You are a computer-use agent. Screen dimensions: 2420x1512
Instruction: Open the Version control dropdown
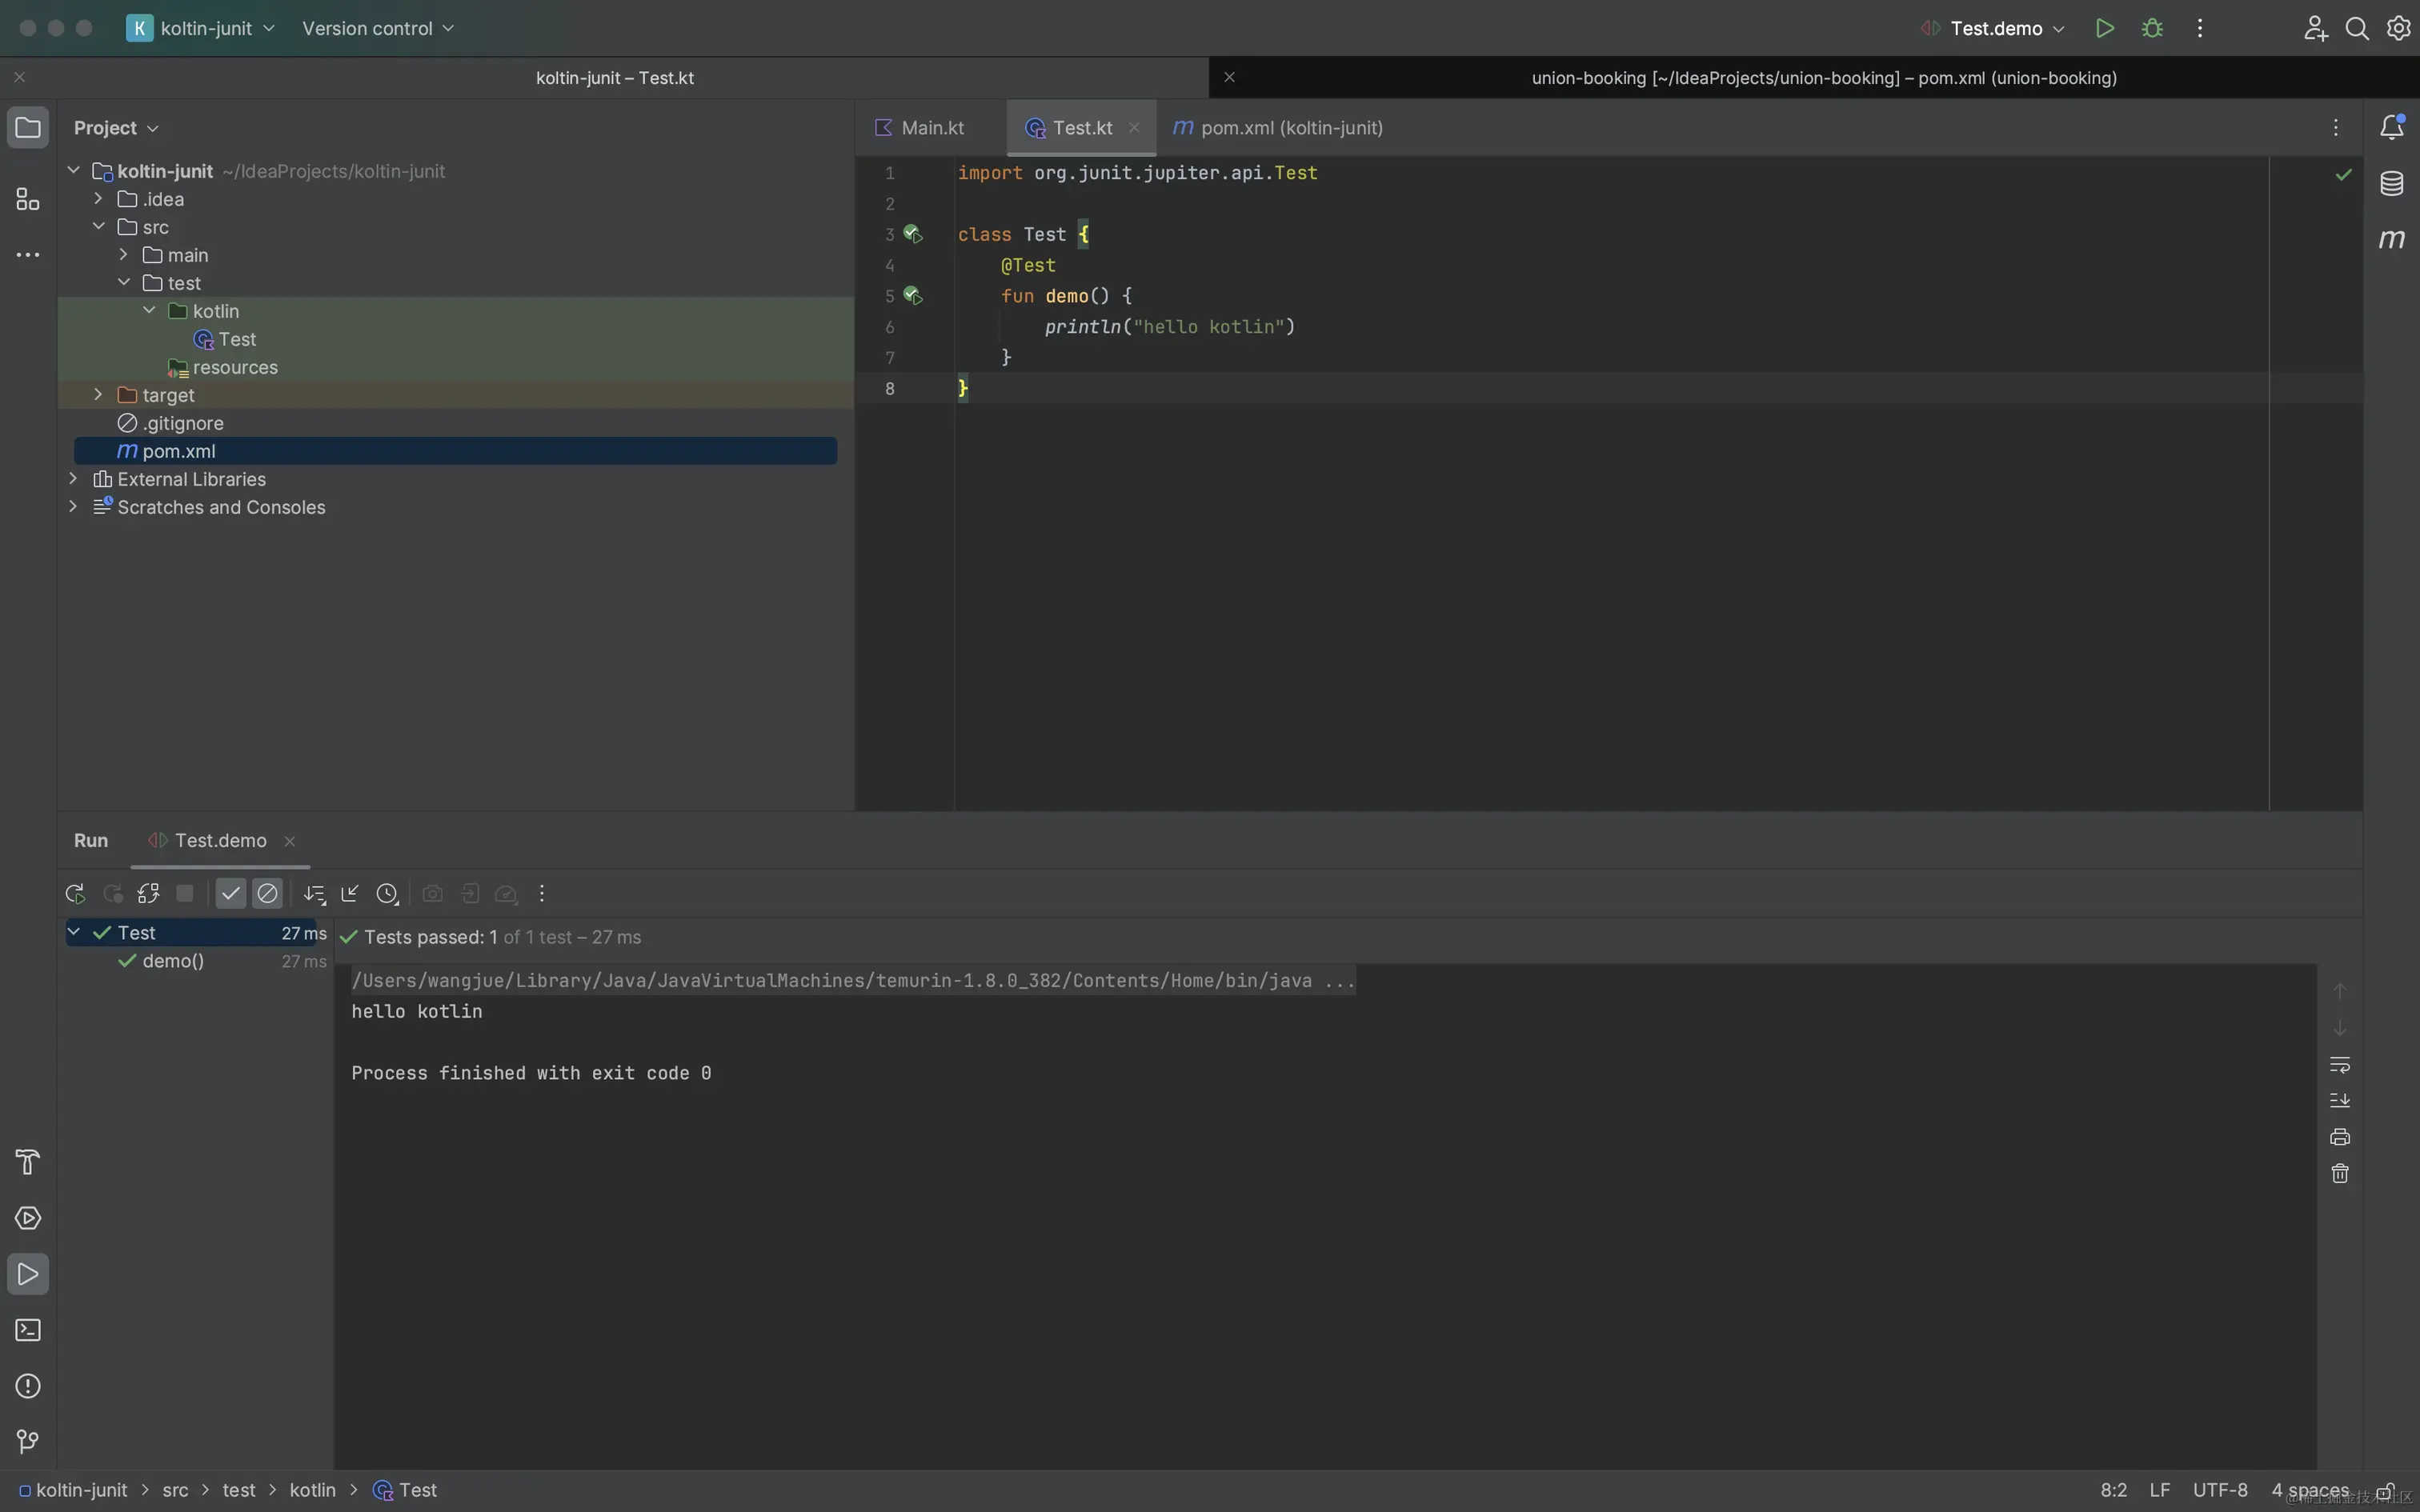click(378, 28)
